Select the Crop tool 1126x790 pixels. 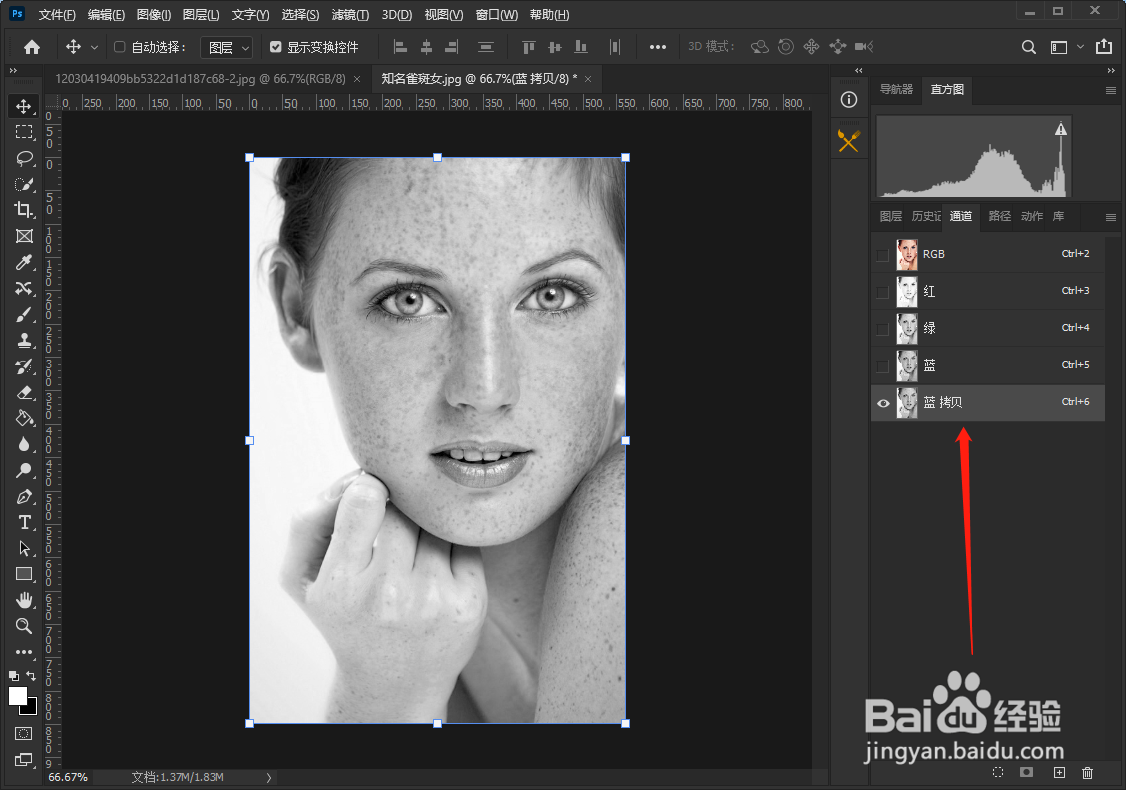[x=24, y=210]
